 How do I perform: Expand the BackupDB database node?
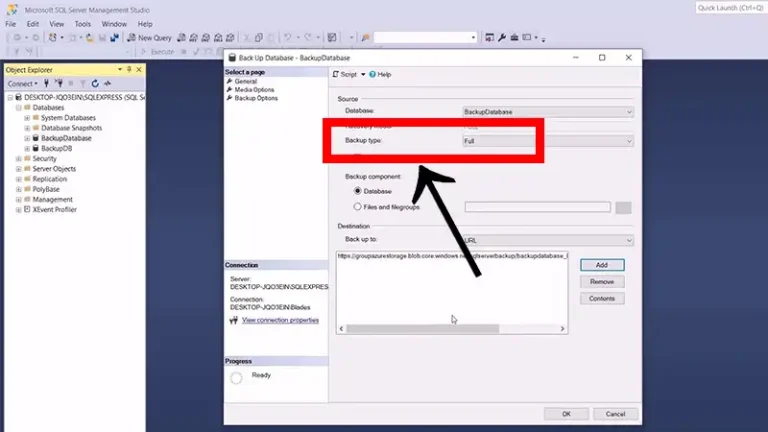pyautogui.click(x=27, y=148)
